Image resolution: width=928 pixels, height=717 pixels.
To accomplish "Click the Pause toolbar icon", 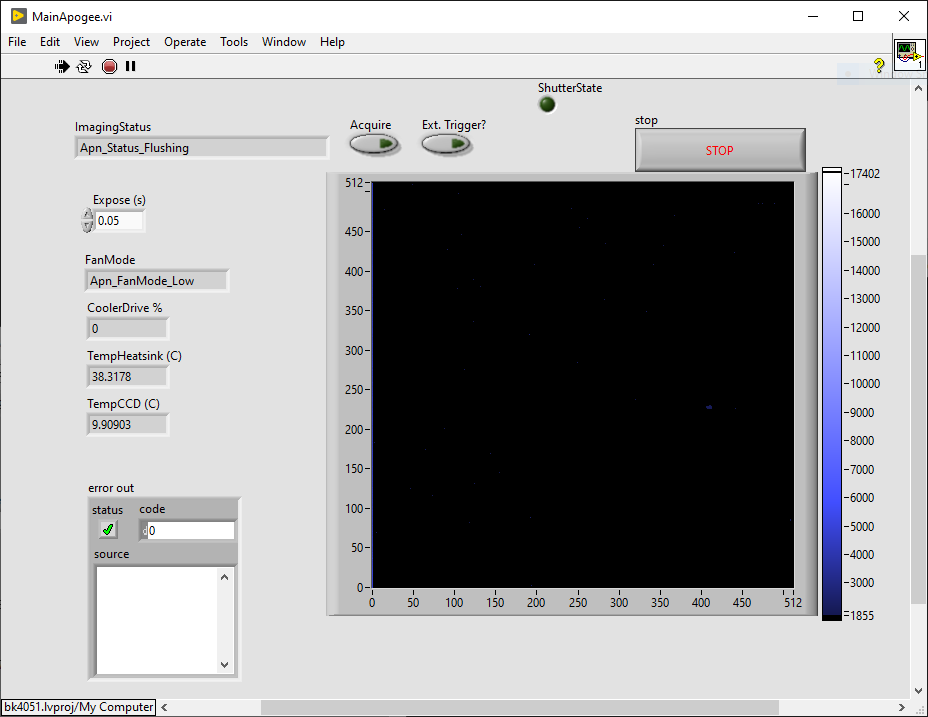I will coord(130,66).
